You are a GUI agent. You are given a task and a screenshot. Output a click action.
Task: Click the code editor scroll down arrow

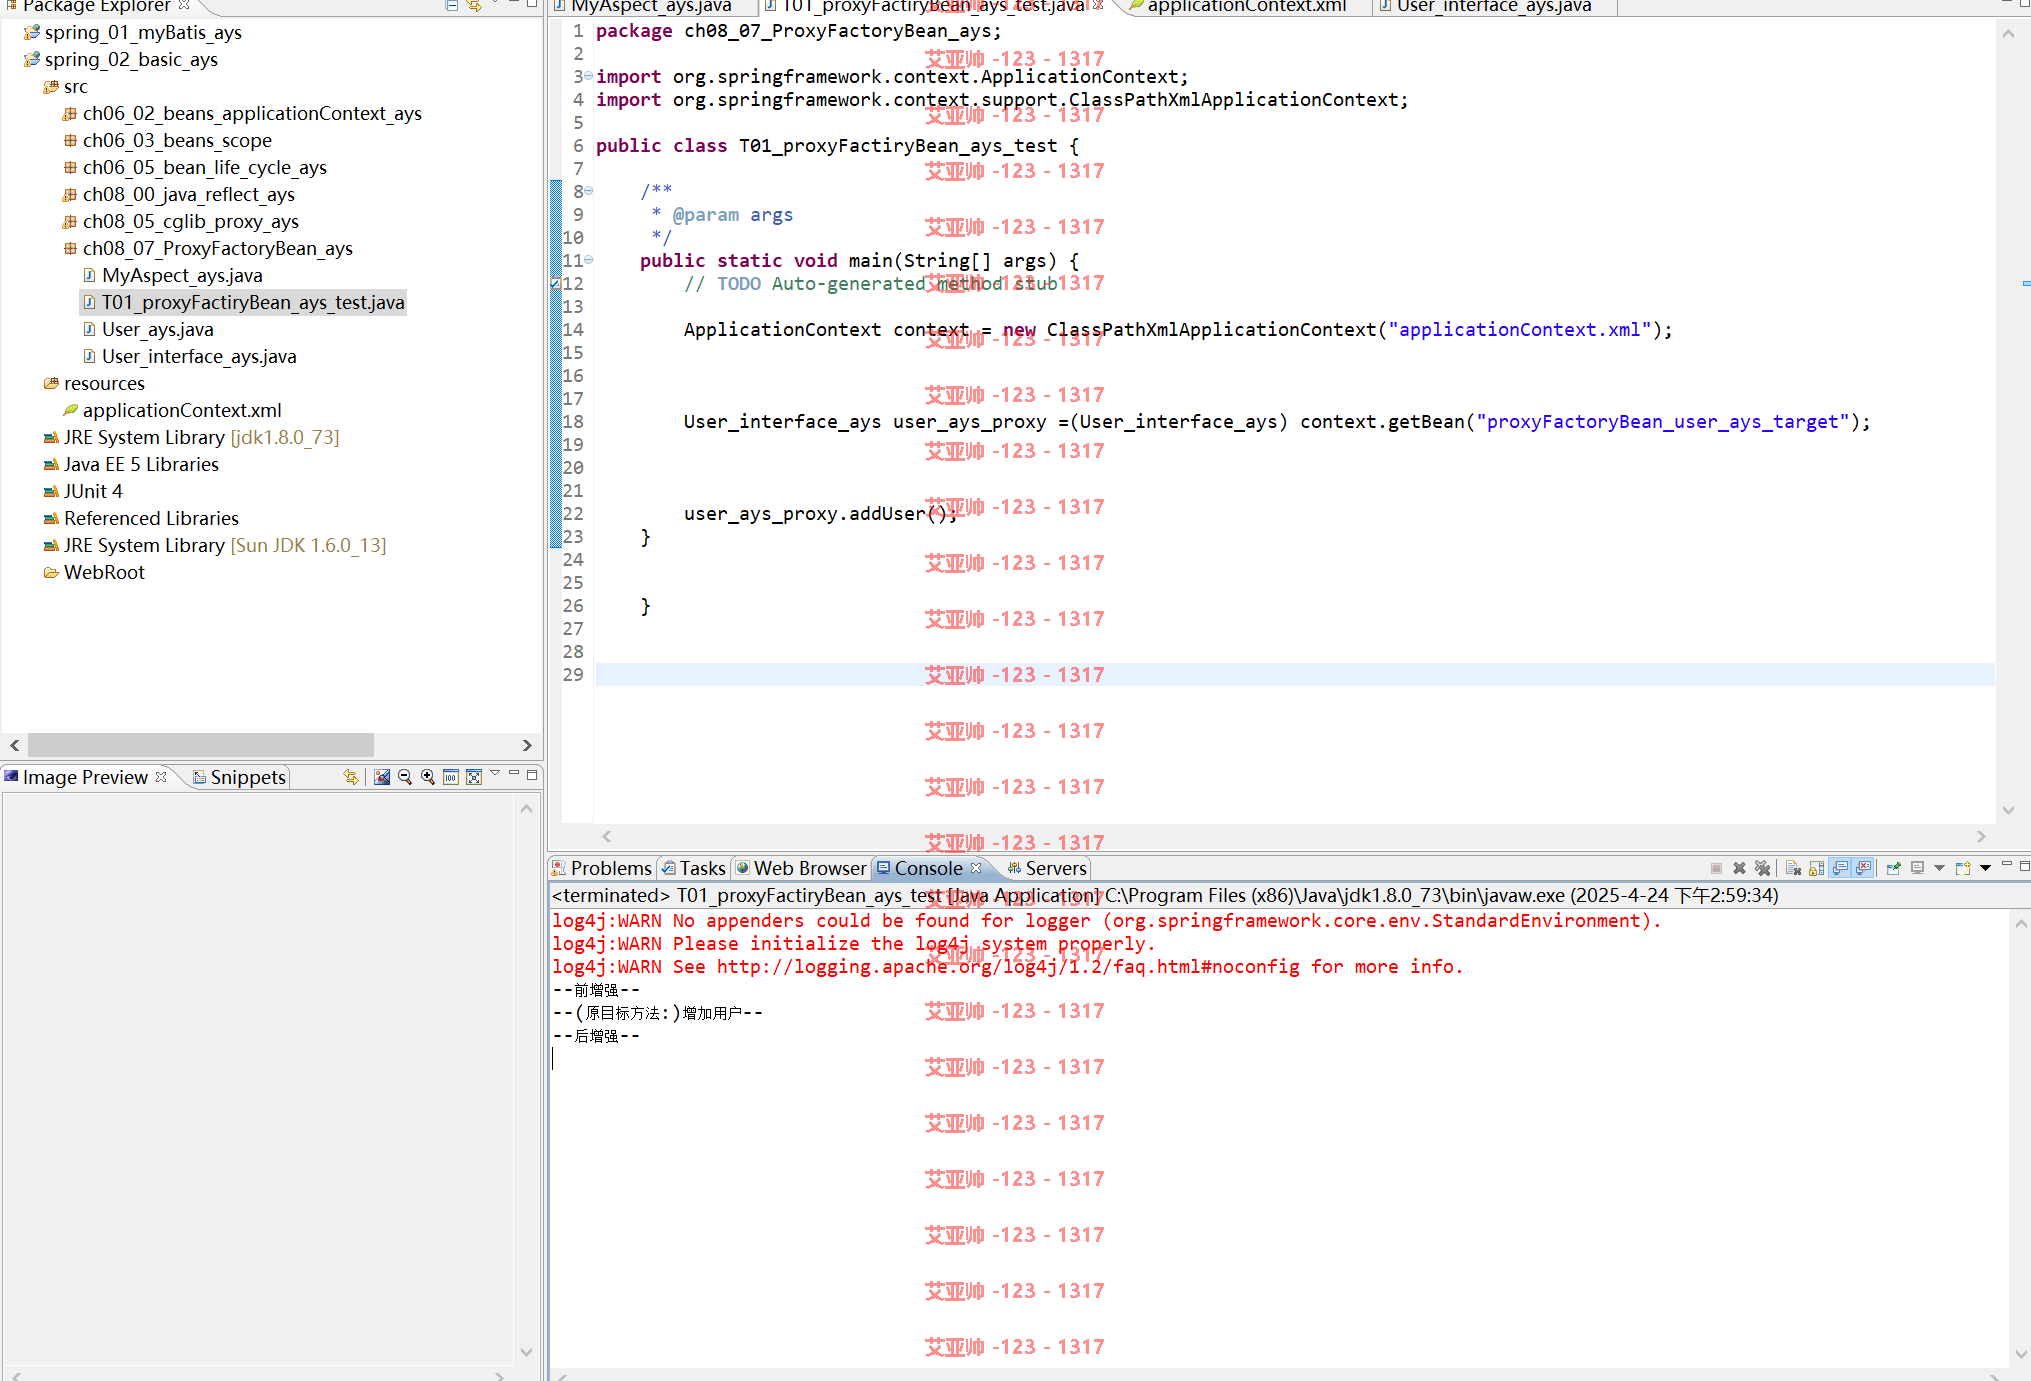point(2008,810)
